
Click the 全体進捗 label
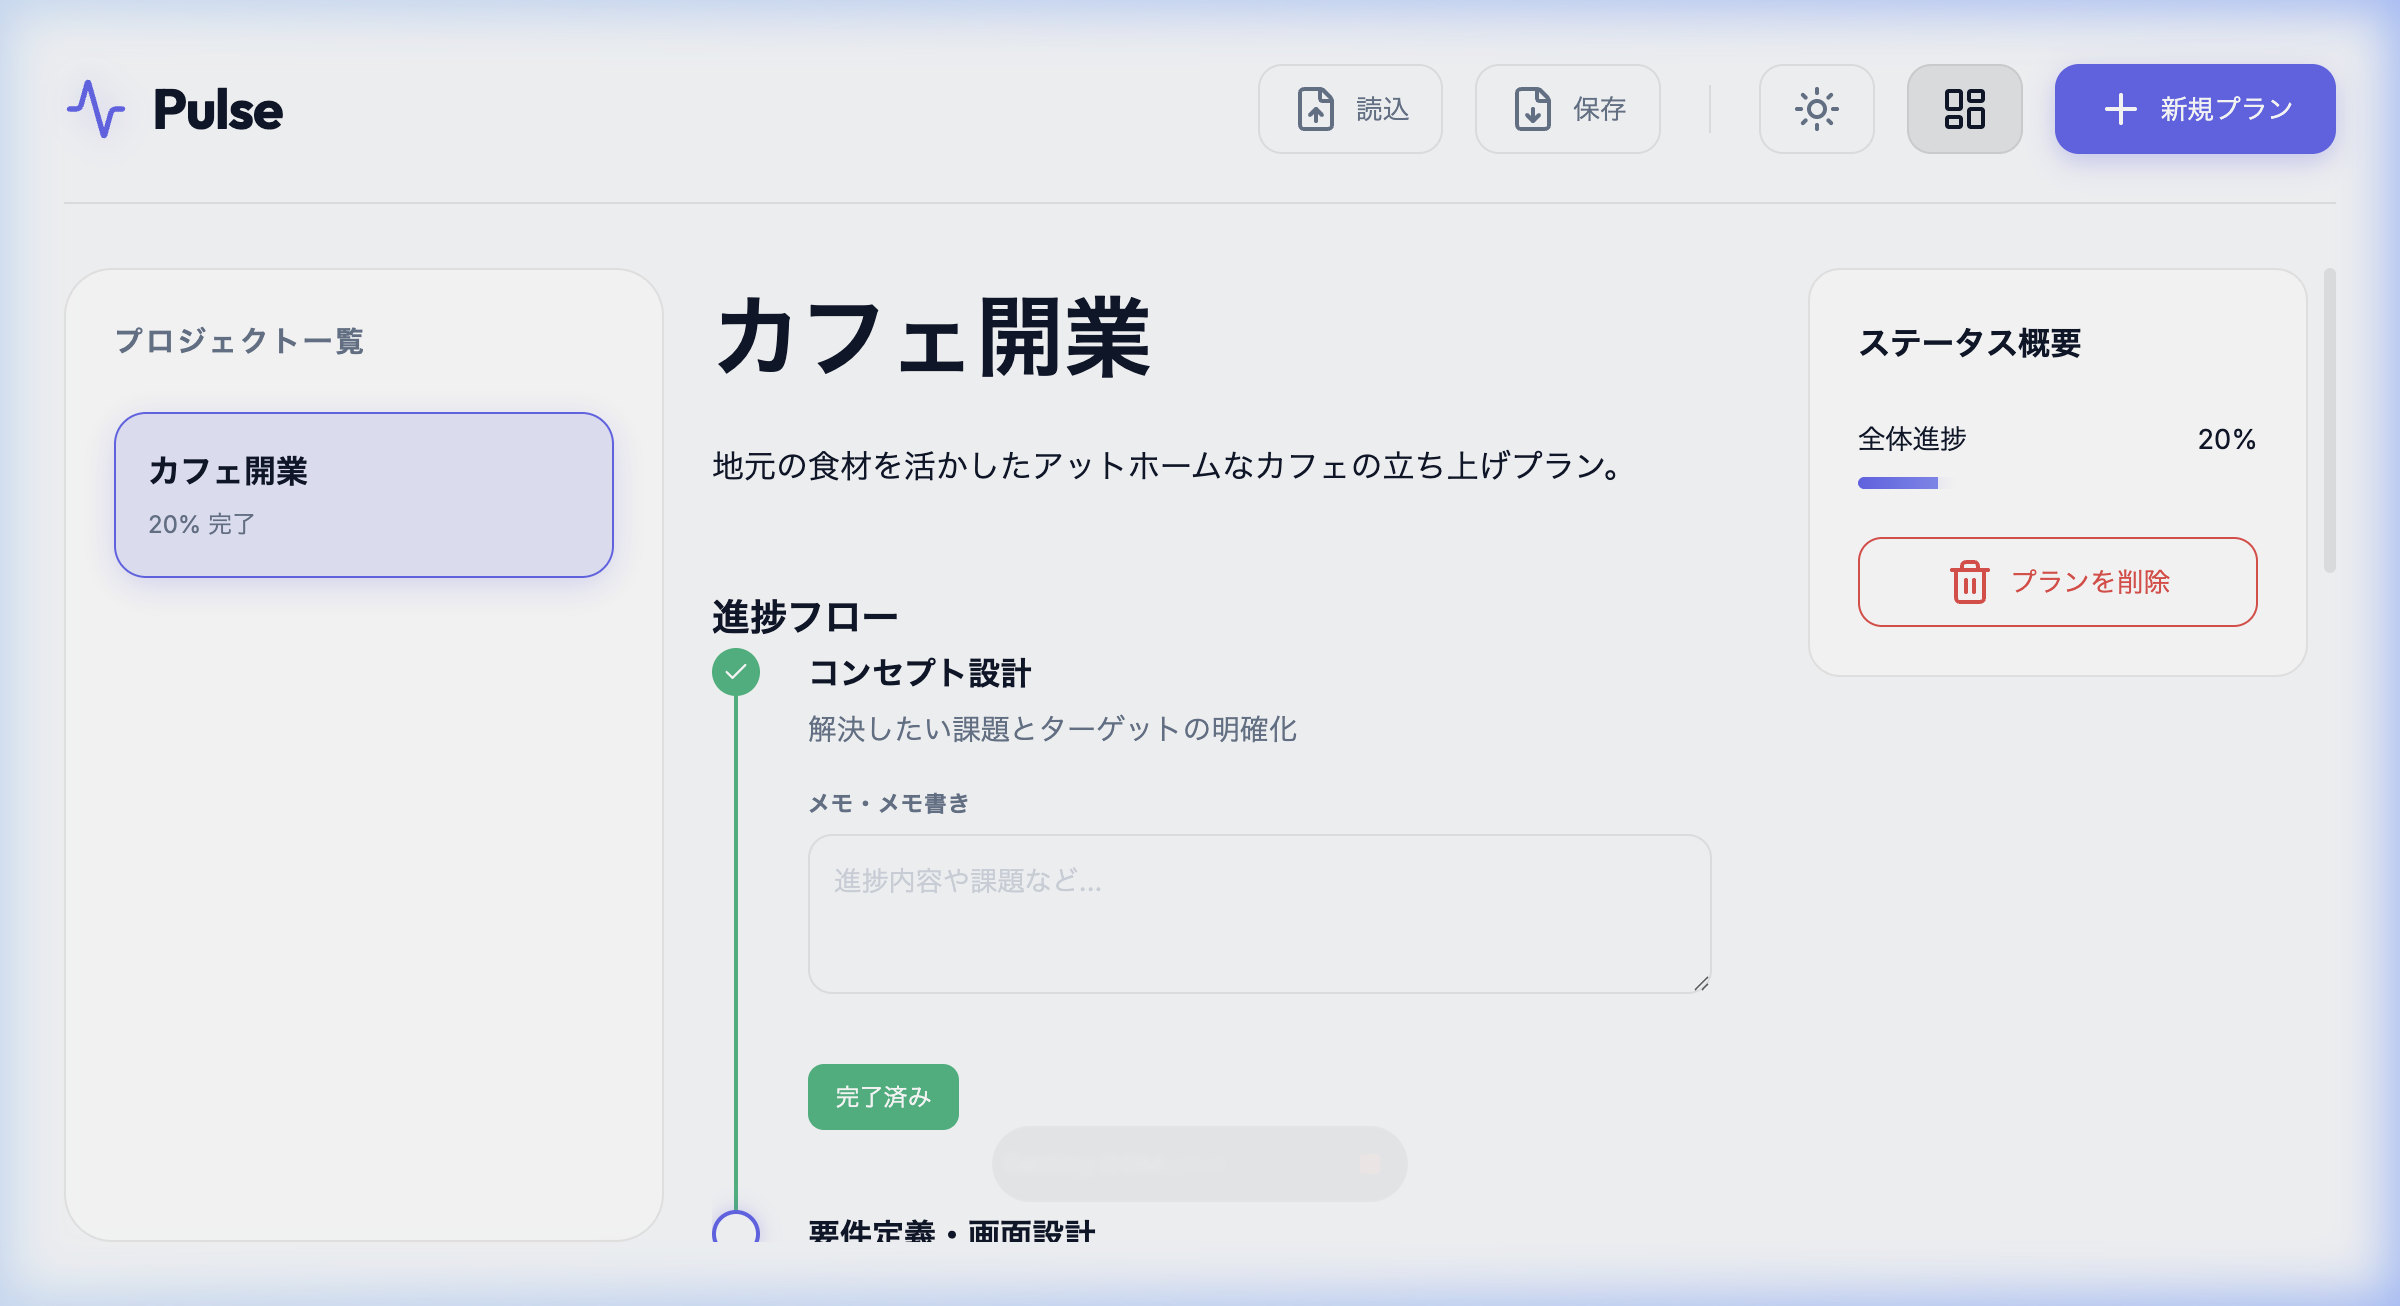[x=1912, y=439]
